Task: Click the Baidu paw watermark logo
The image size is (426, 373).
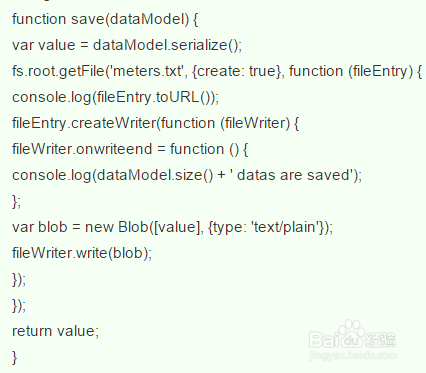Action: 353,335
